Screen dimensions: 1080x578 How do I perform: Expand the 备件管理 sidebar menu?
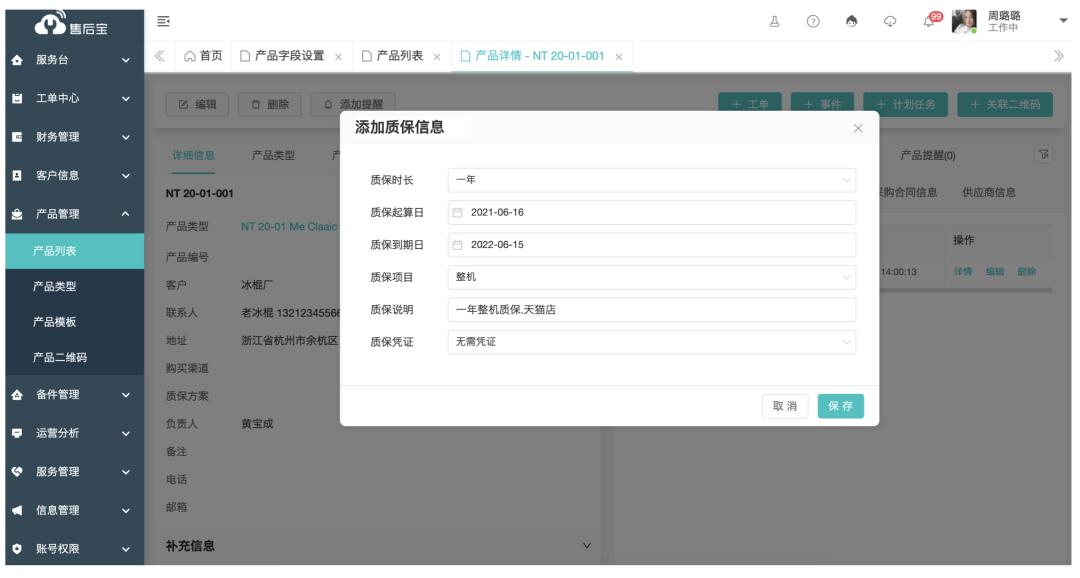coord(72,395)
